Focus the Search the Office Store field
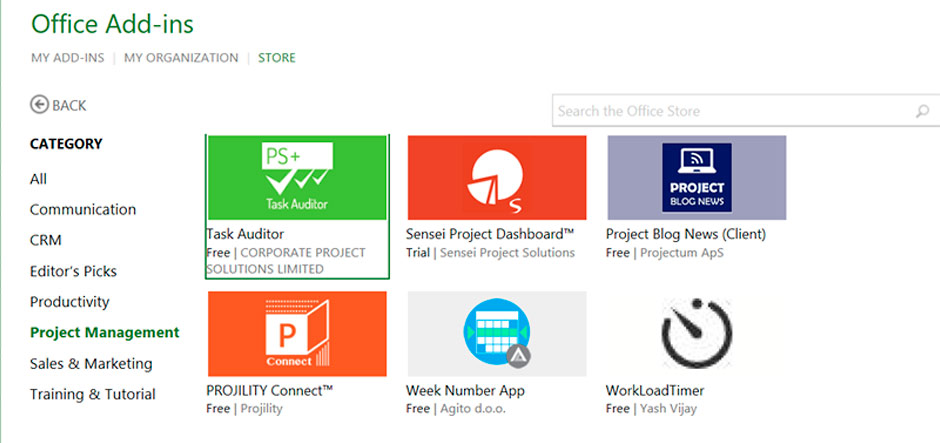Screen dimensions: 940x443 tap(746, 111)
